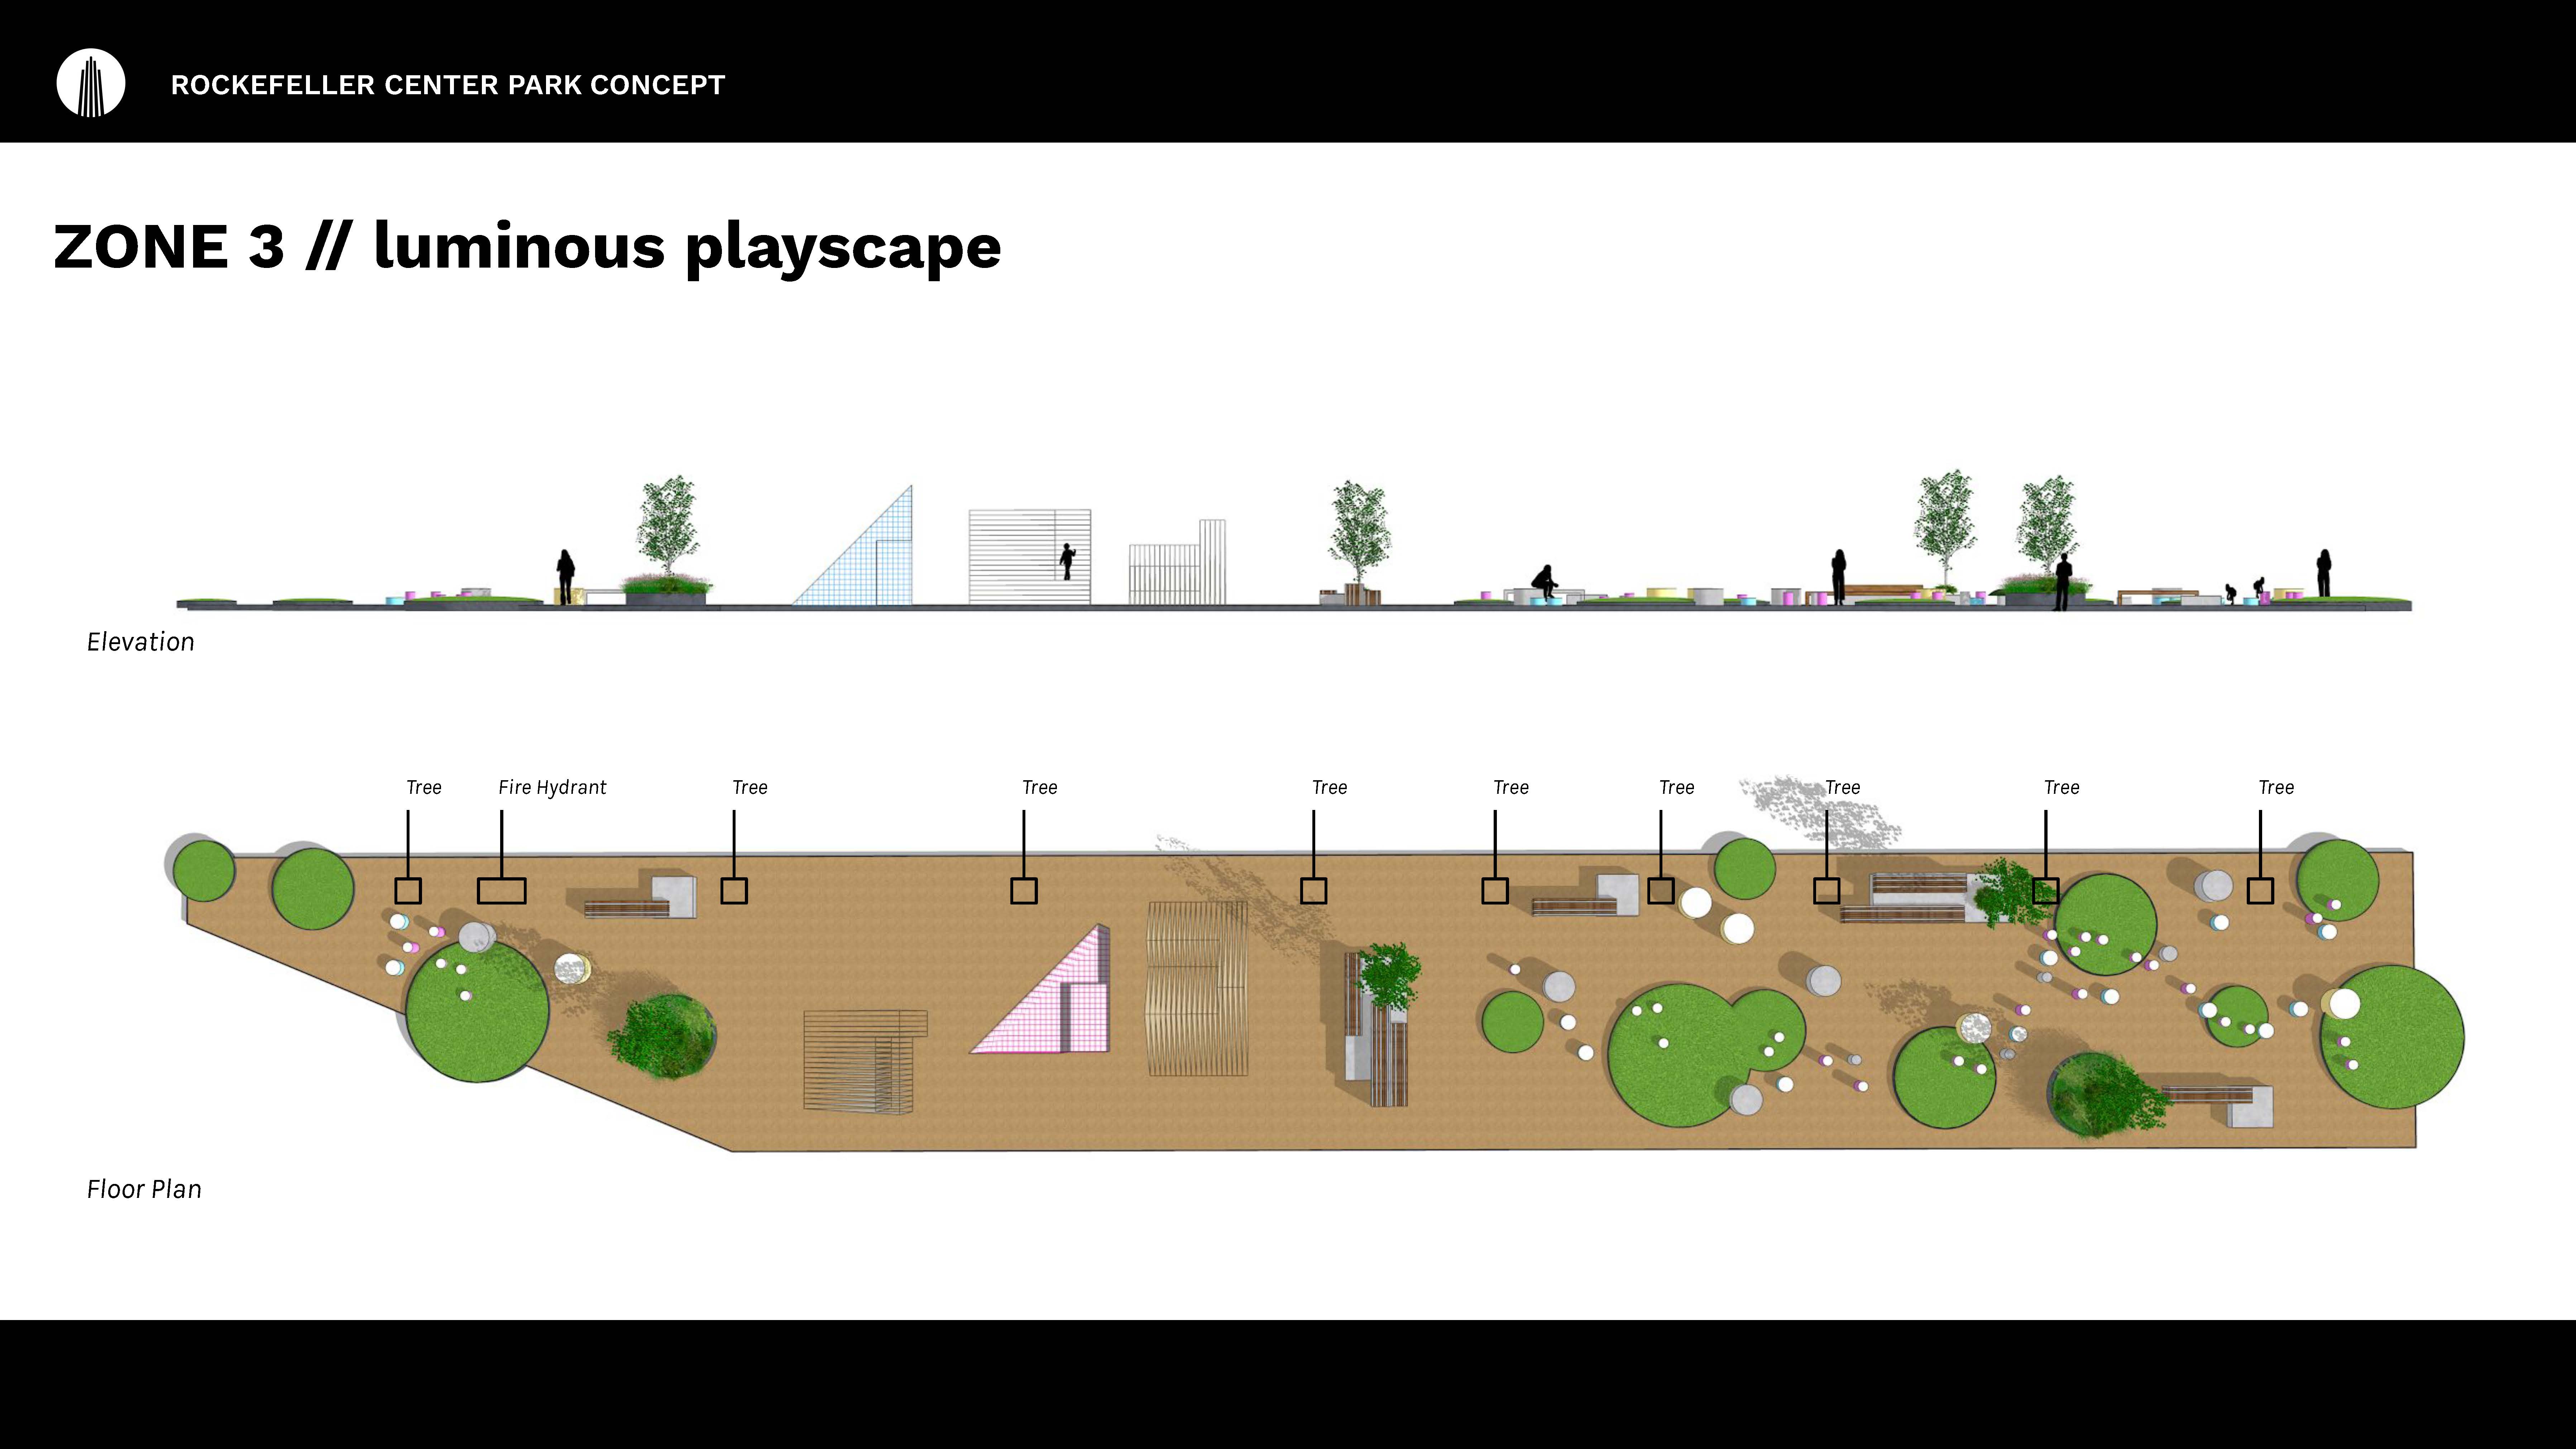The height and width of the screenshot is (1449, 2576).
Task: Click the Tree label immediately right of Fire Hydrant
Action: 750,788
